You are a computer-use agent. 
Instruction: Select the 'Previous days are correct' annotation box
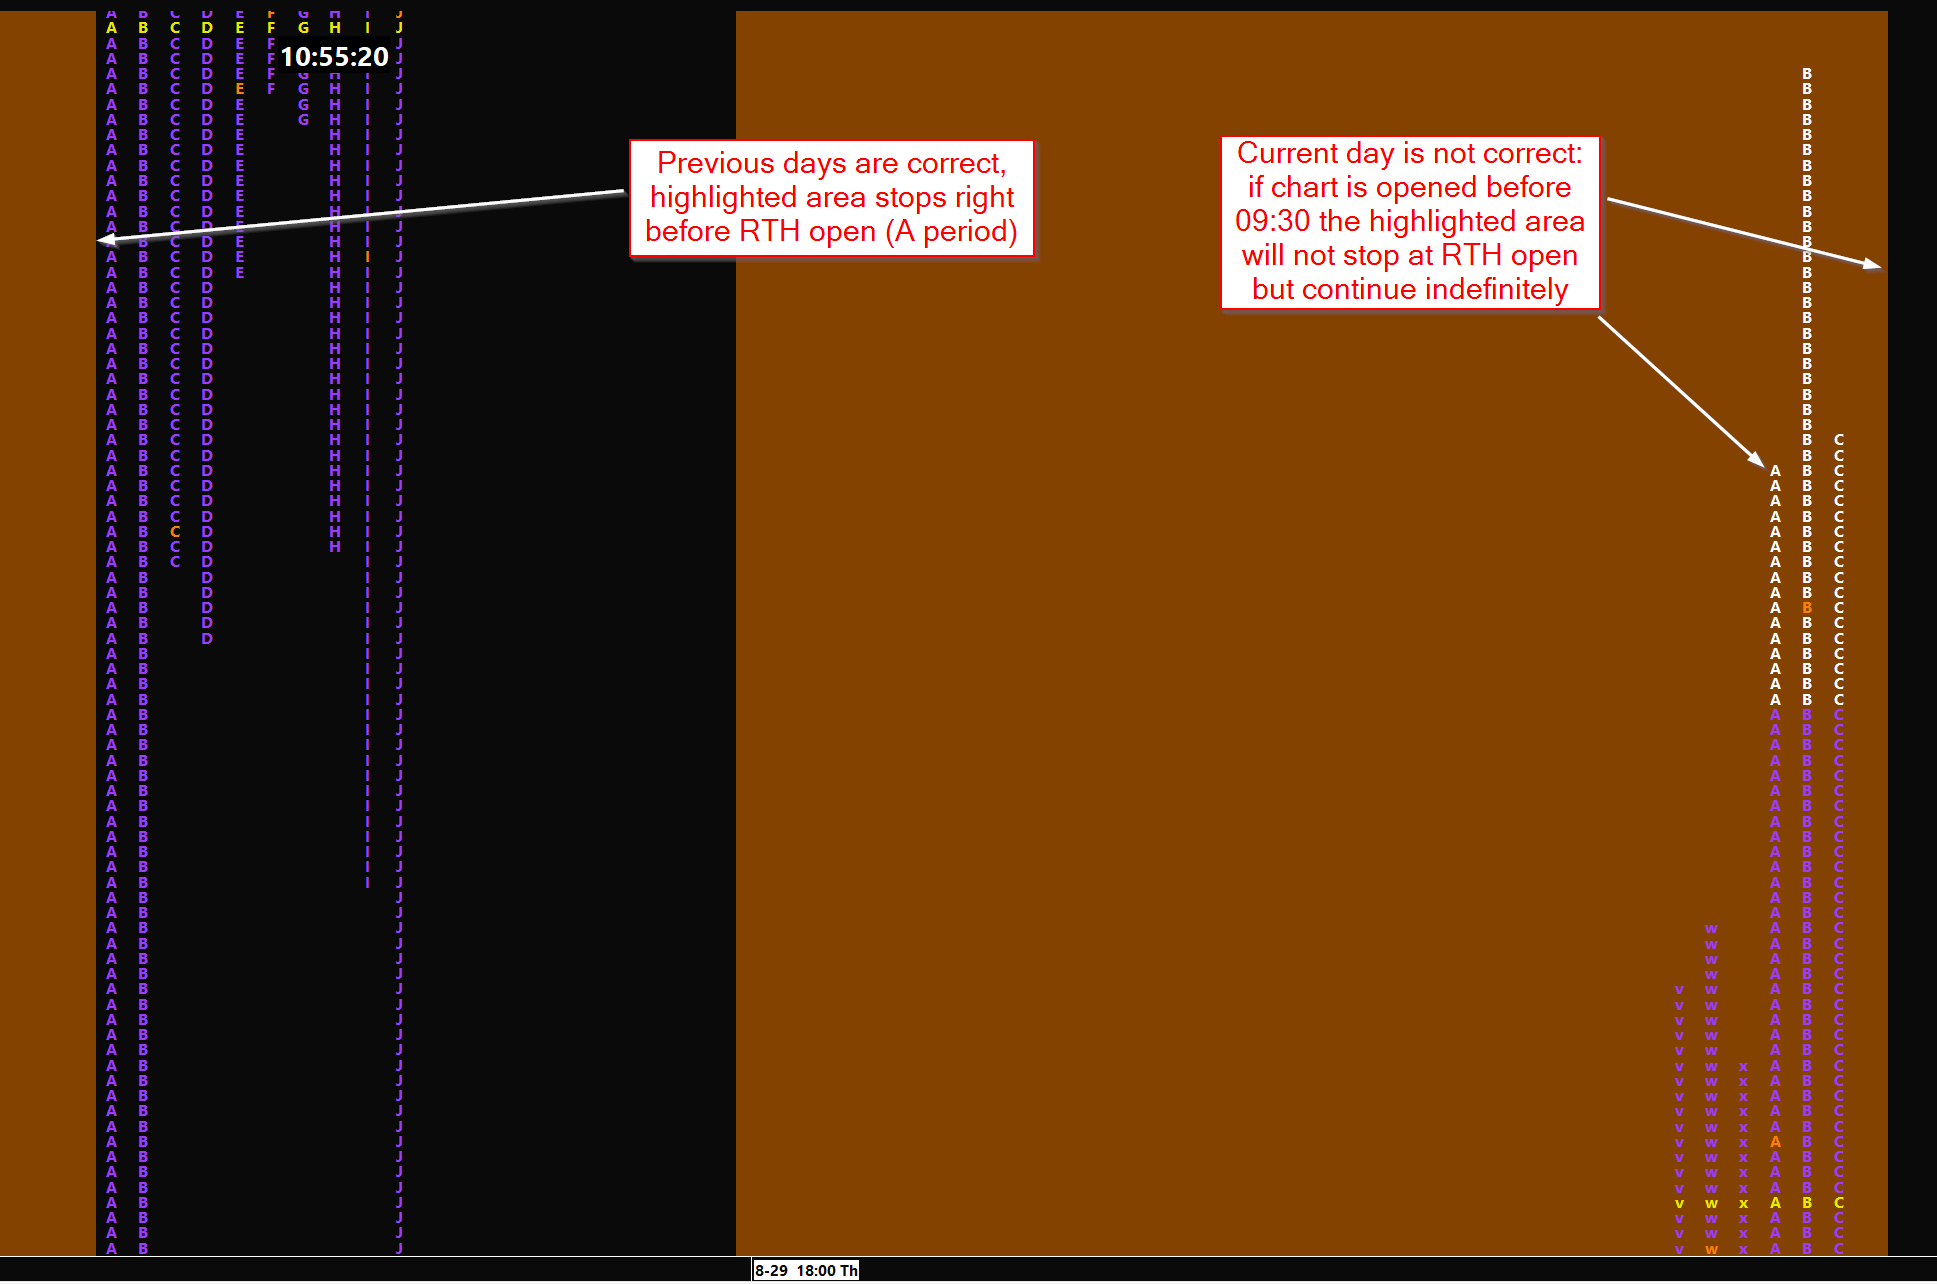[831, 198]
